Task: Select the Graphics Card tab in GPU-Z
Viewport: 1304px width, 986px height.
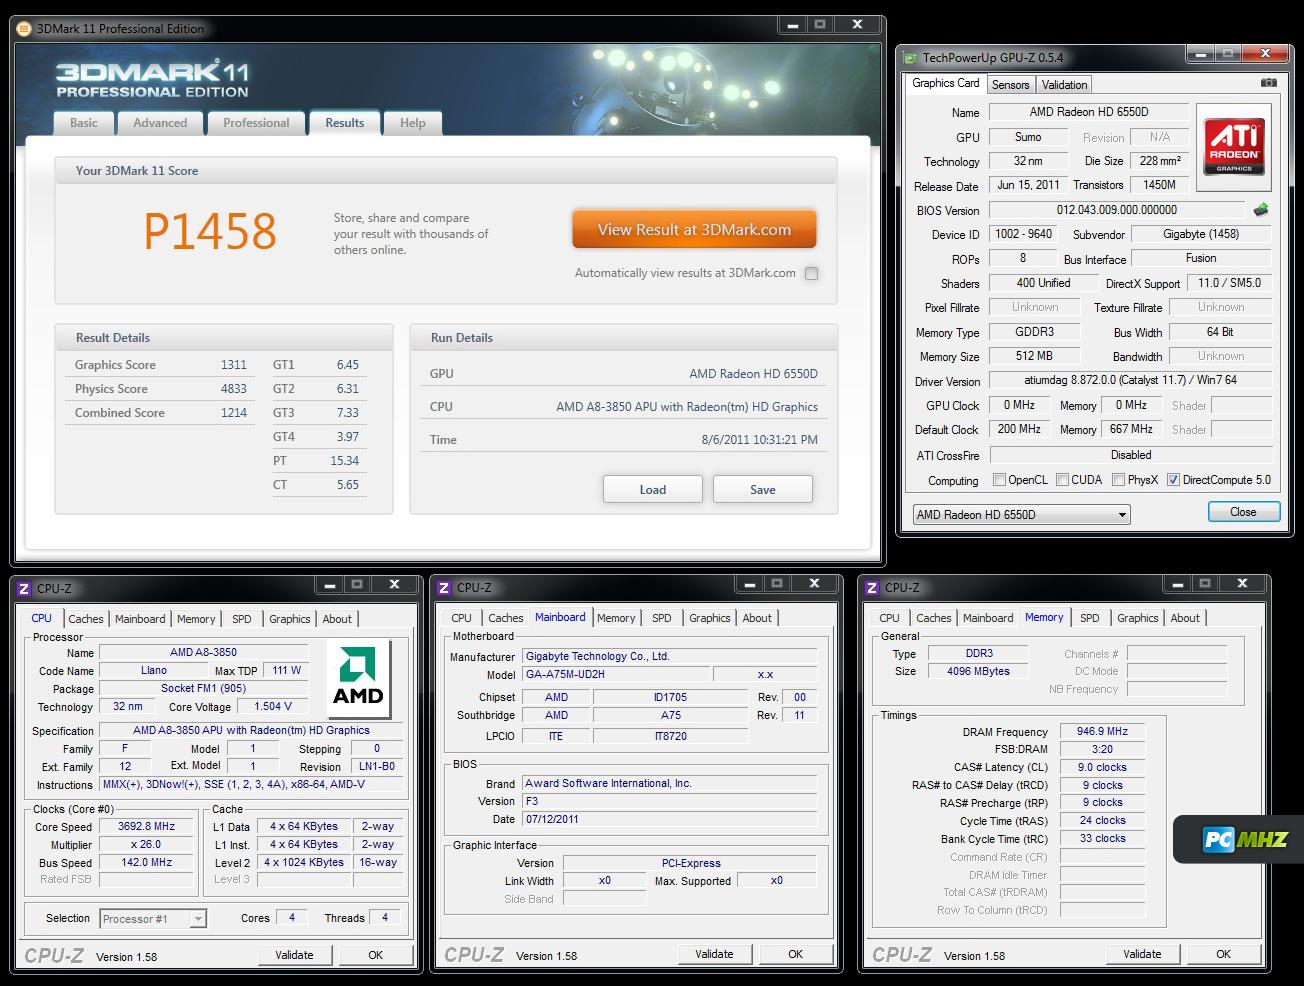Action: 946,84
